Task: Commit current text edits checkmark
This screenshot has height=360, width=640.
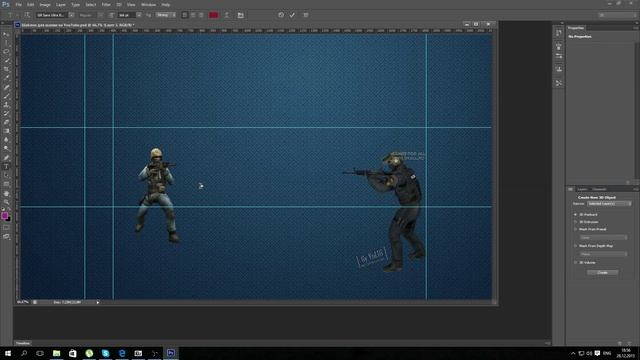Action: (292, 15)
